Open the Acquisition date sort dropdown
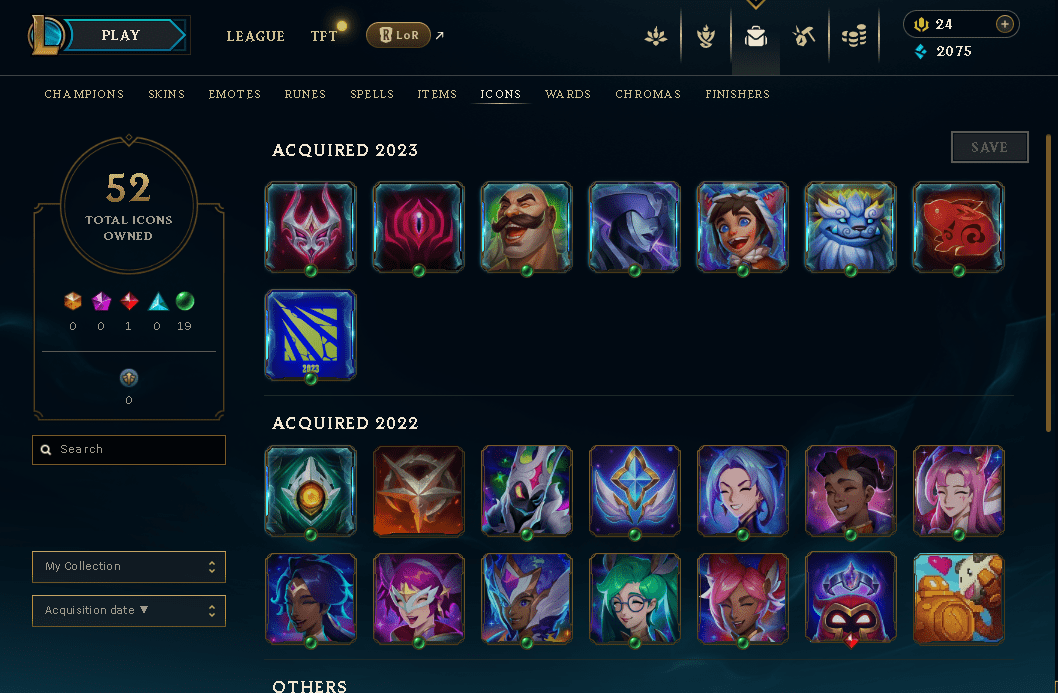This screenshot has width=1058, height=693. [x=129, y=611]
